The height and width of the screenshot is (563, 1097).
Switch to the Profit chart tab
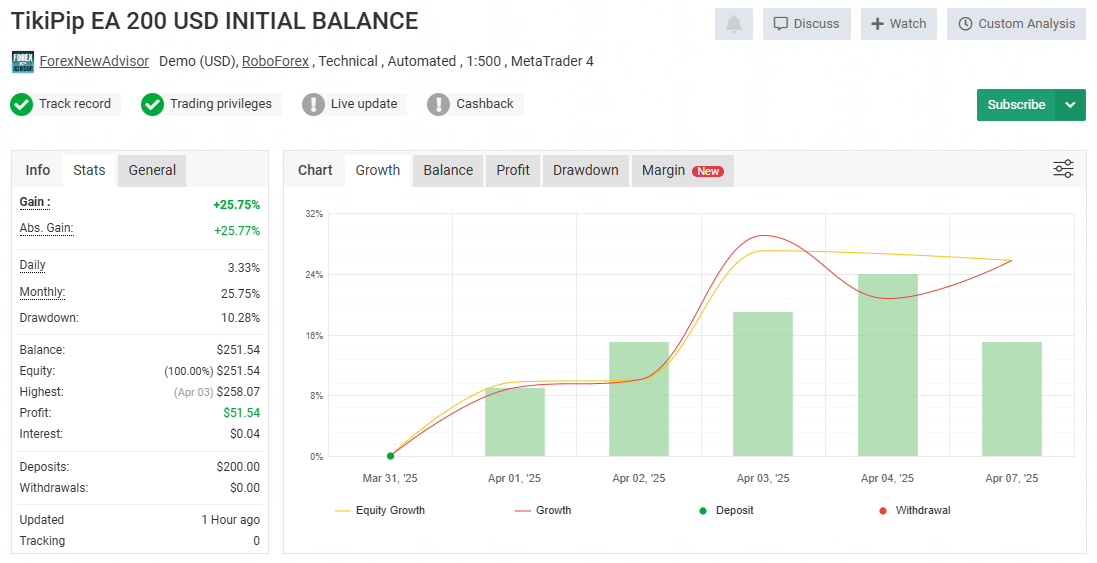coord(513,170)
